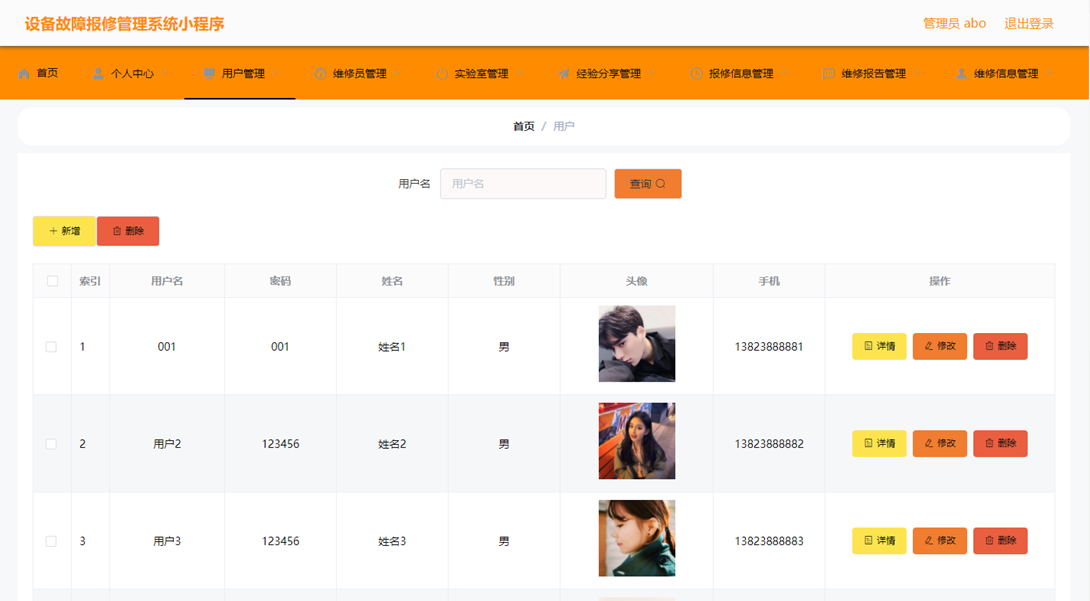Click the yellow 新增 add button
Viewport: 1090px width, 601px height.
point(64,231)
